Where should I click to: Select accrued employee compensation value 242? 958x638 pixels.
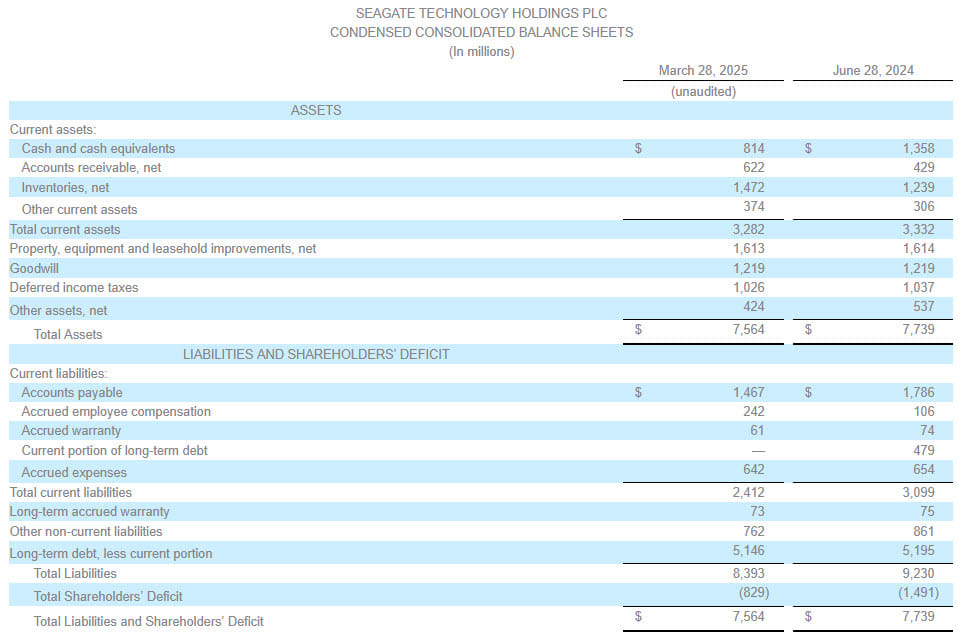click(x=754, y=412)
